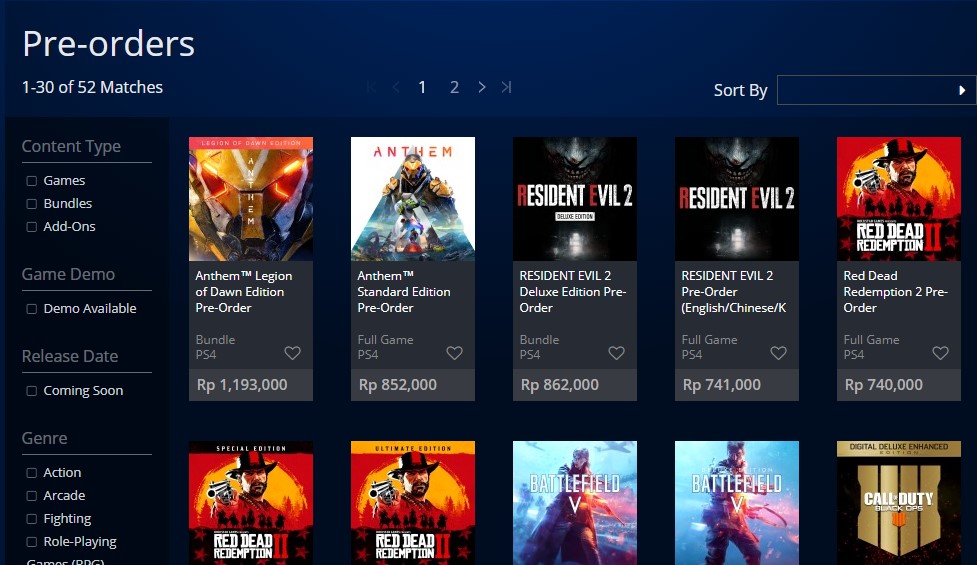Image resolution: width=977 pixels, height=565 pixels.
Task: Open Battlefield V Deluxe Edition cover
Action: 737,503
